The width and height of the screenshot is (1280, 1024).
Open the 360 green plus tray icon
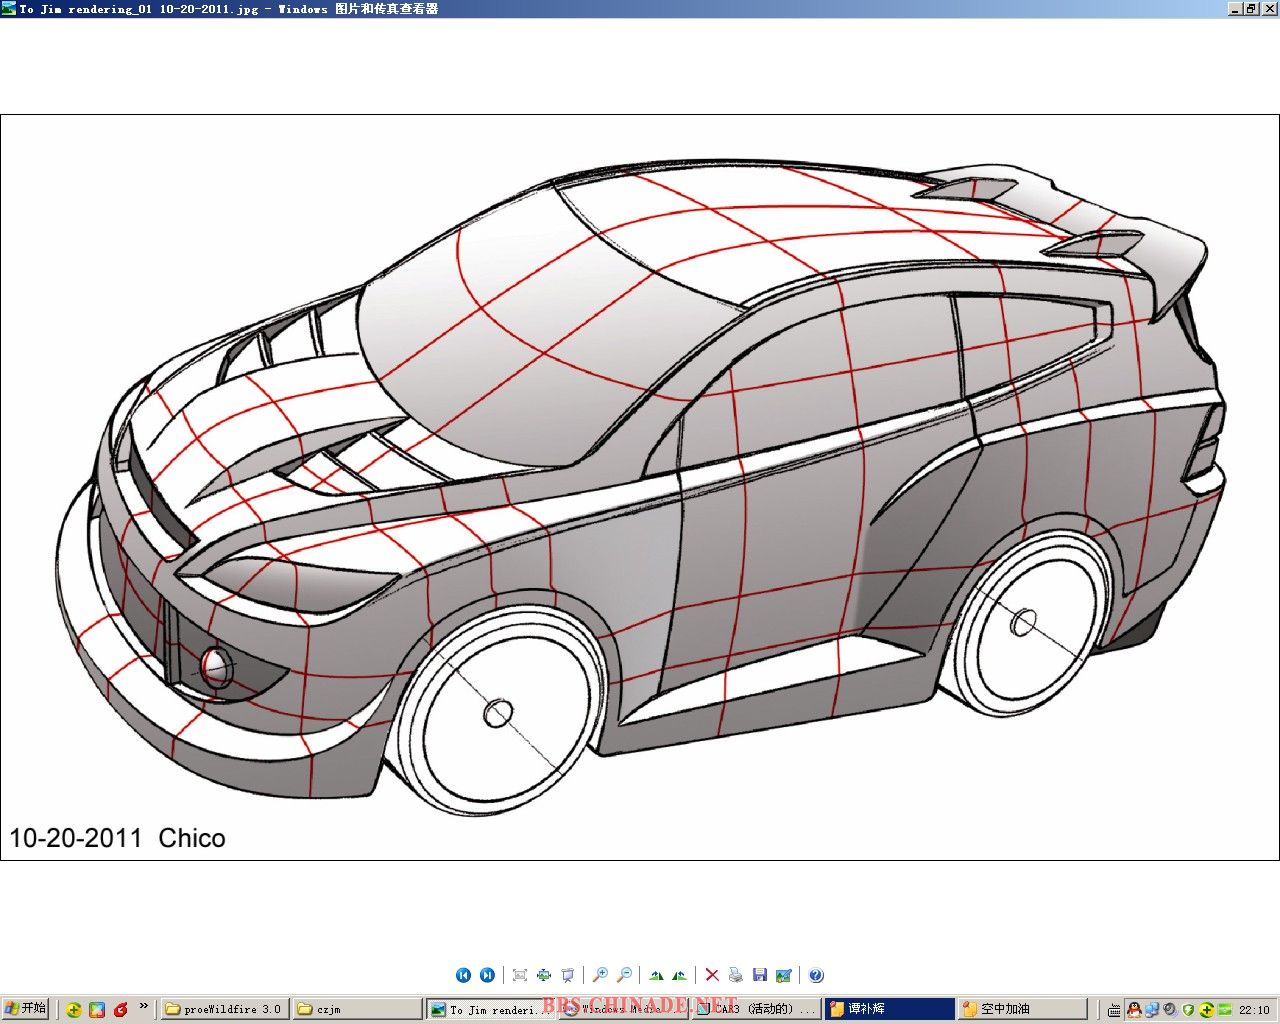(1206, 1010)
